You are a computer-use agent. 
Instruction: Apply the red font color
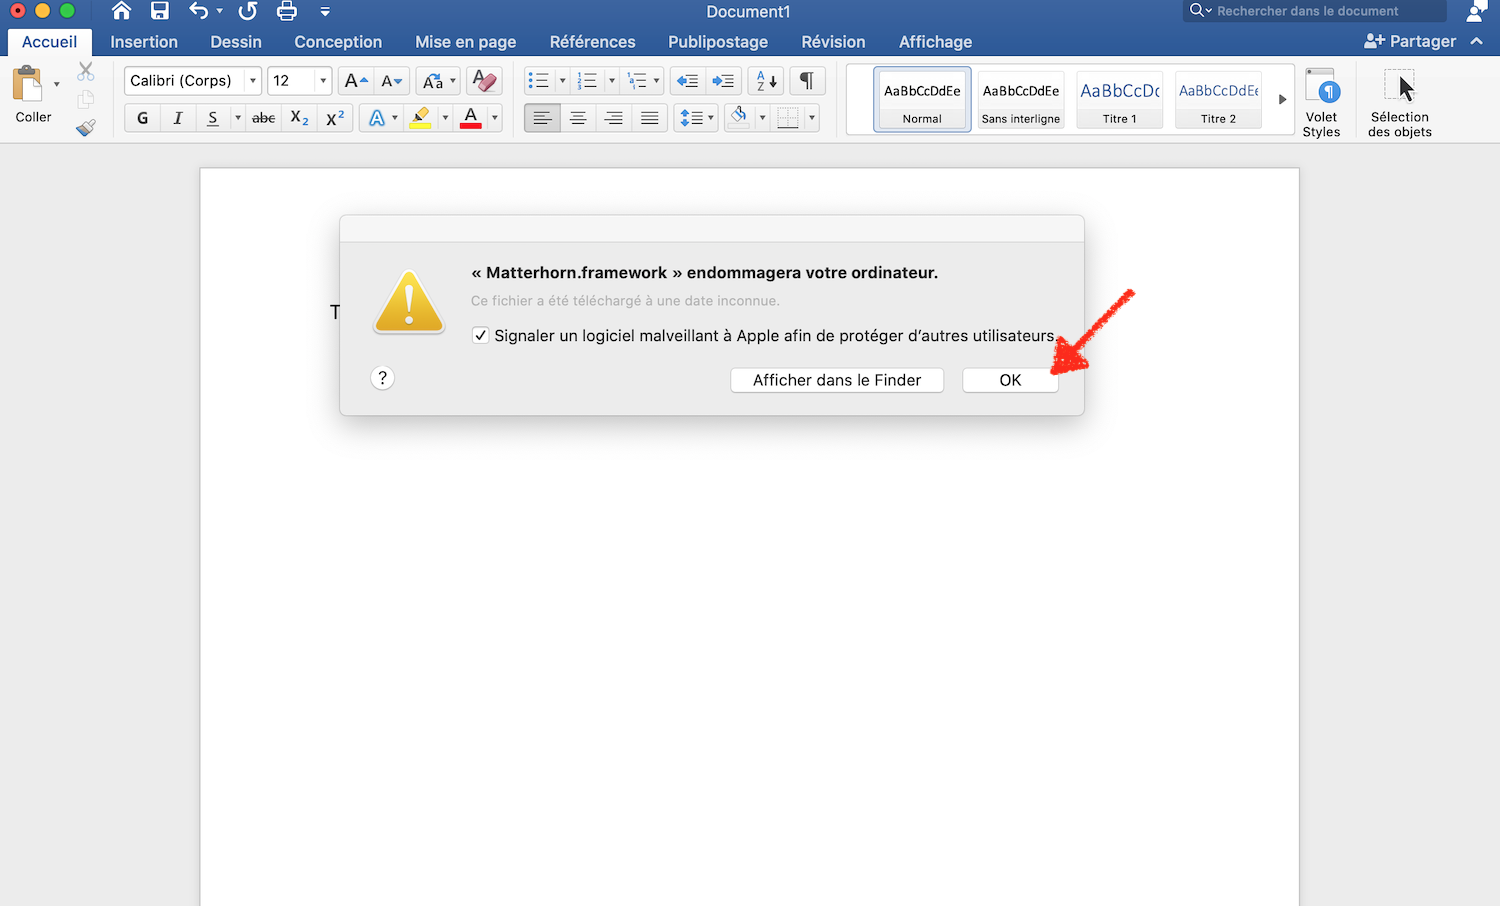471,118
